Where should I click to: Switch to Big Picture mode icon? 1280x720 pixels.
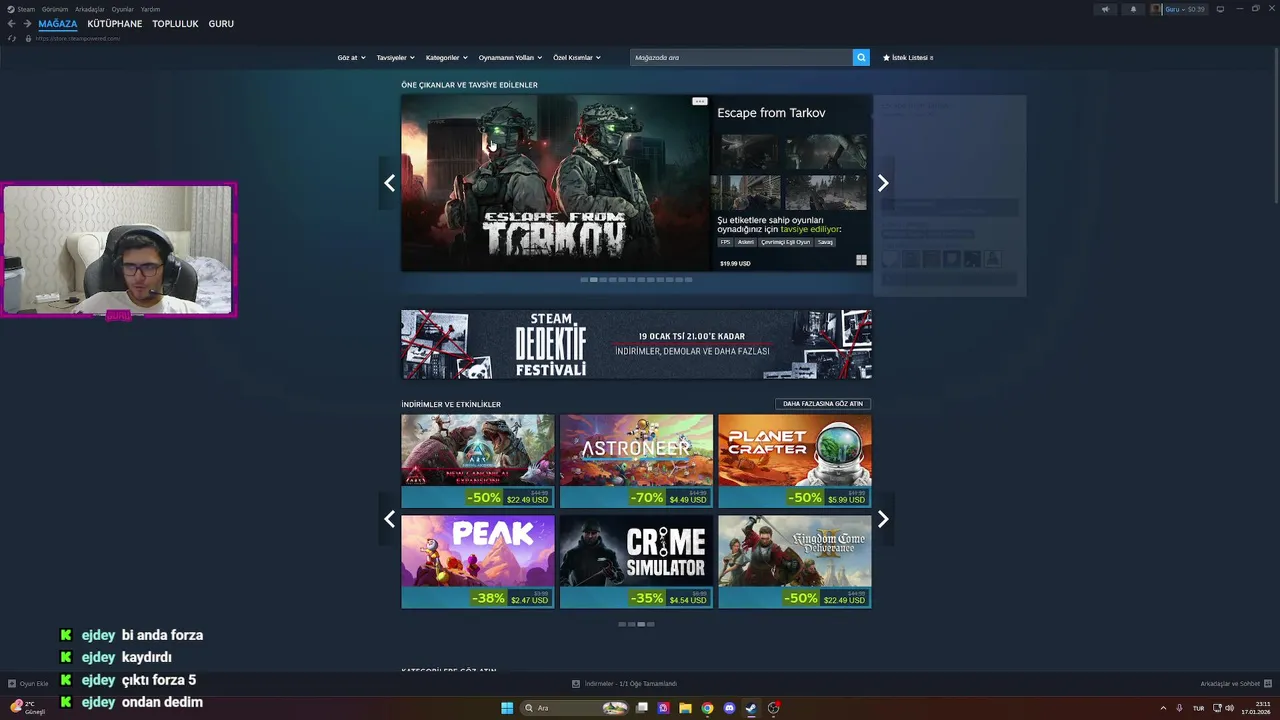1220,9
